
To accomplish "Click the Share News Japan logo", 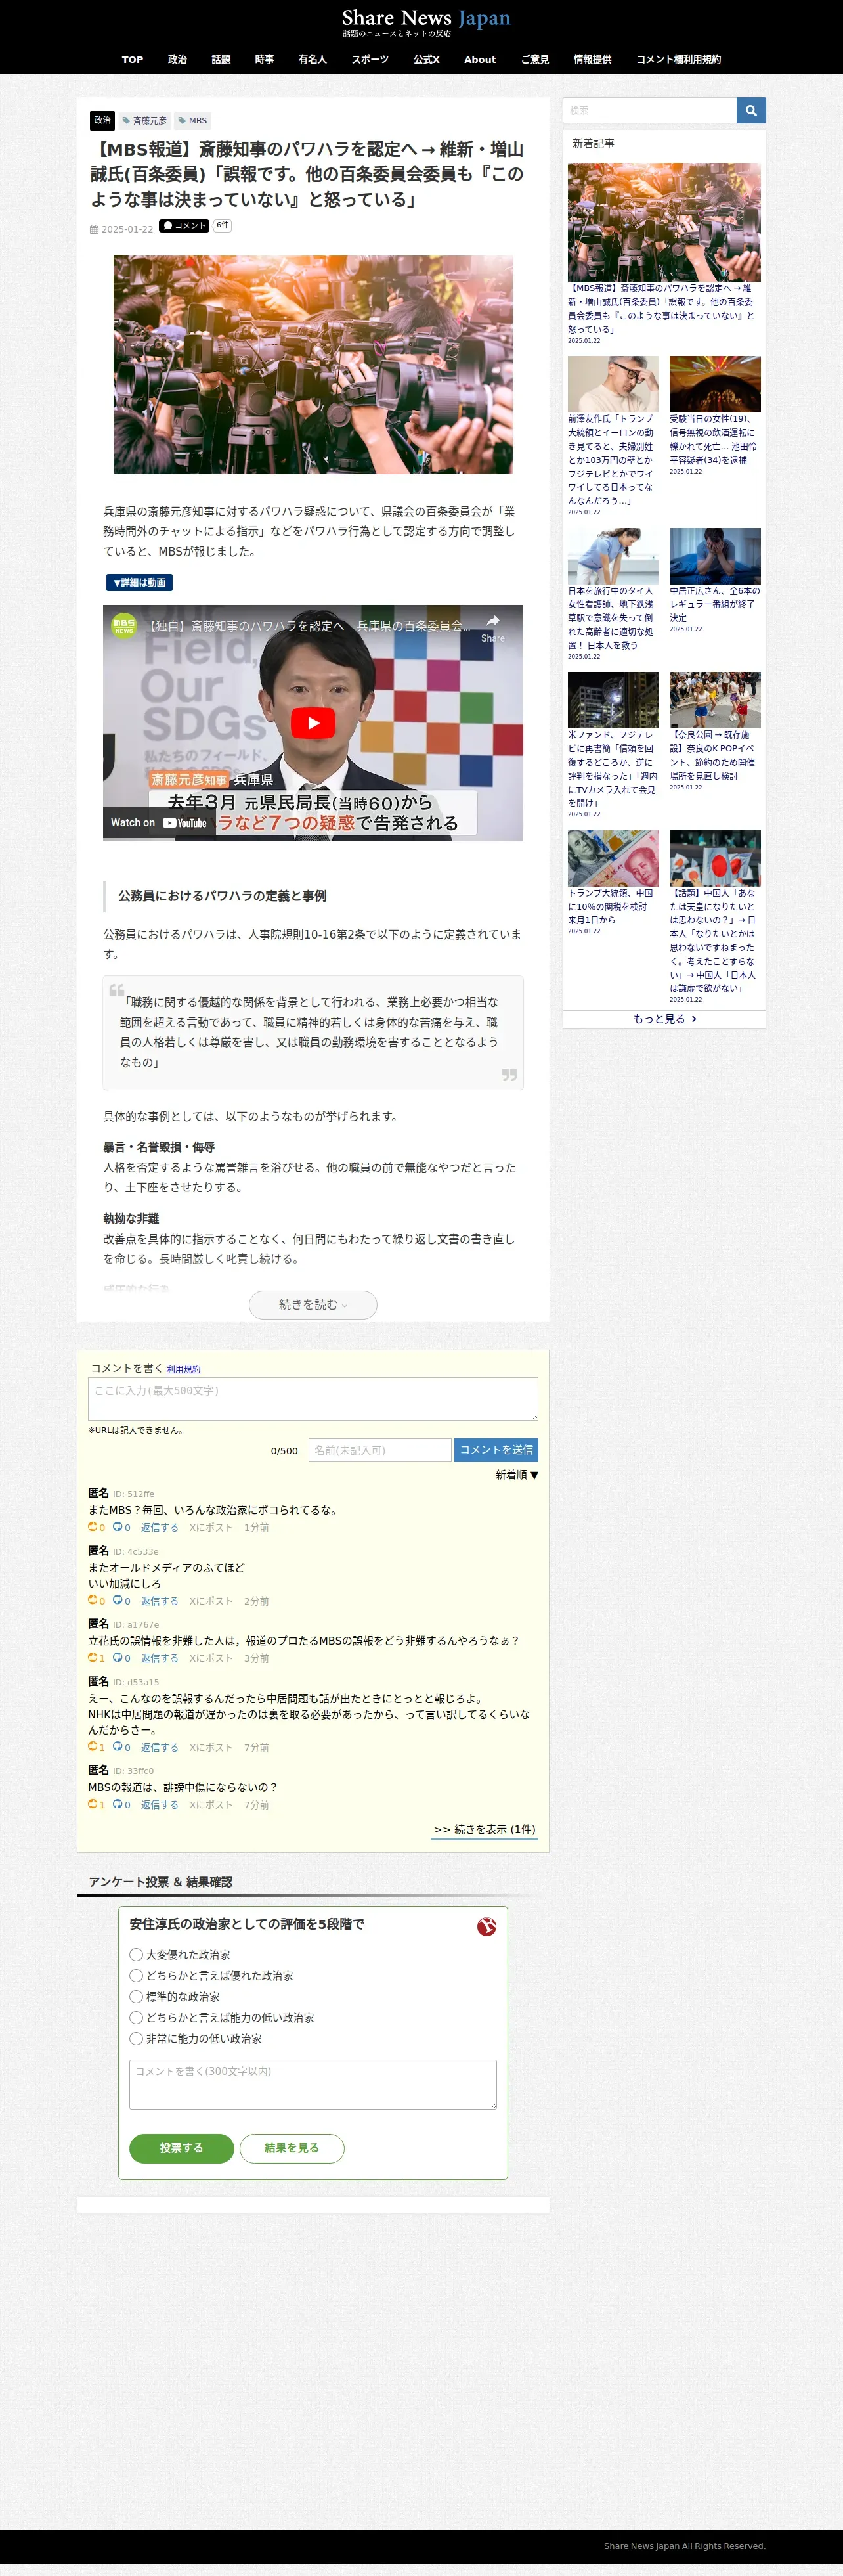I will tap(426, 22).
